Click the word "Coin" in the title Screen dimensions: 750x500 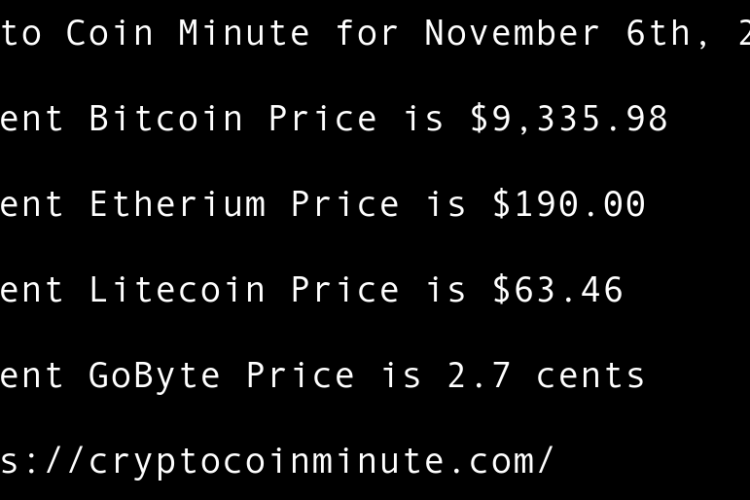[110, 33]
